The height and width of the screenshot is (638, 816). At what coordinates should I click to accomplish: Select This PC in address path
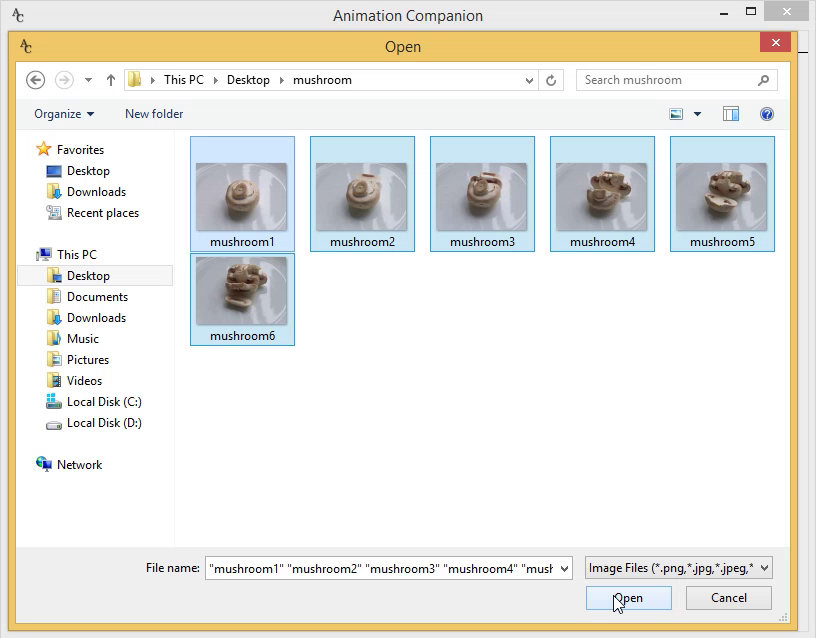[x=184, y=80]
